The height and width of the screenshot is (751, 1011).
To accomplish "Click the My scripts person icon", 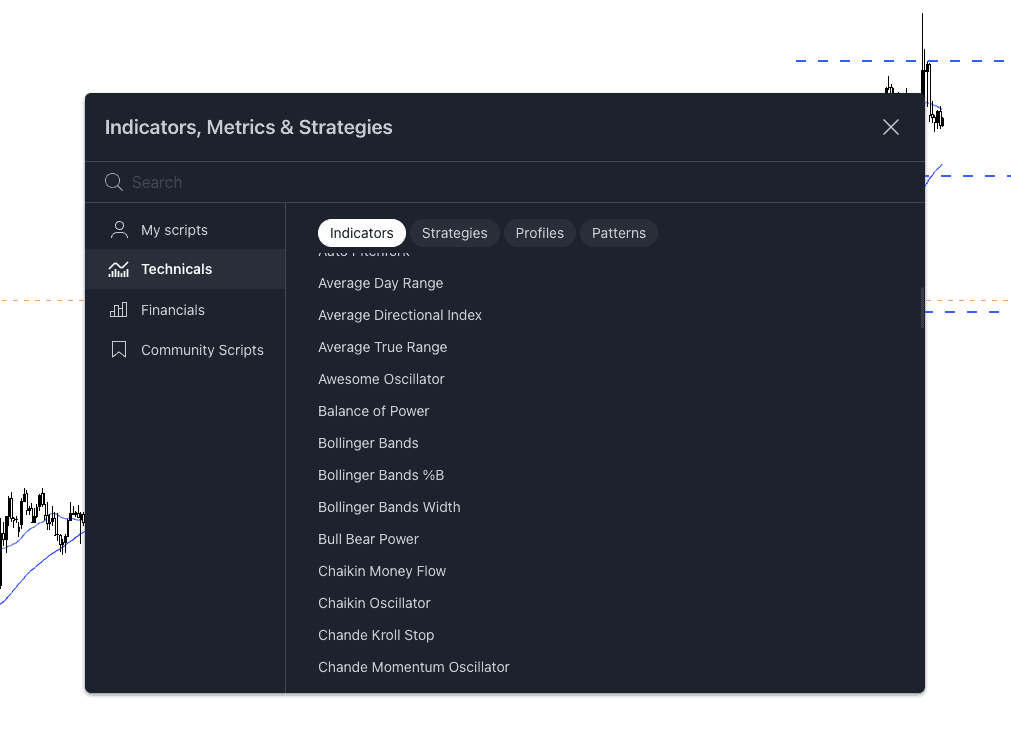I will pos(119,230).
